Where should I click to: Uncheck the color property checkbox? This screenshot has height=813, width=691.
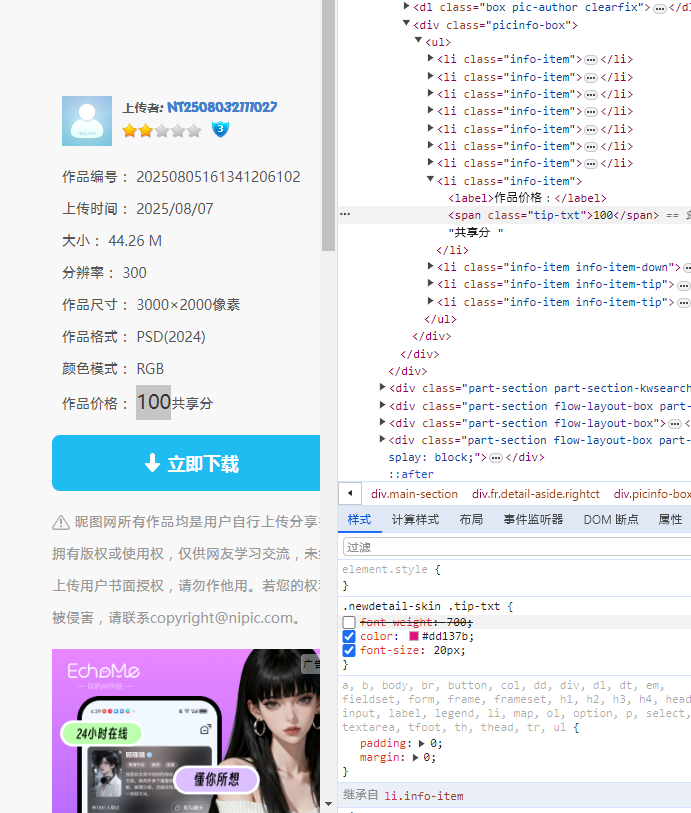click(349, 637)
